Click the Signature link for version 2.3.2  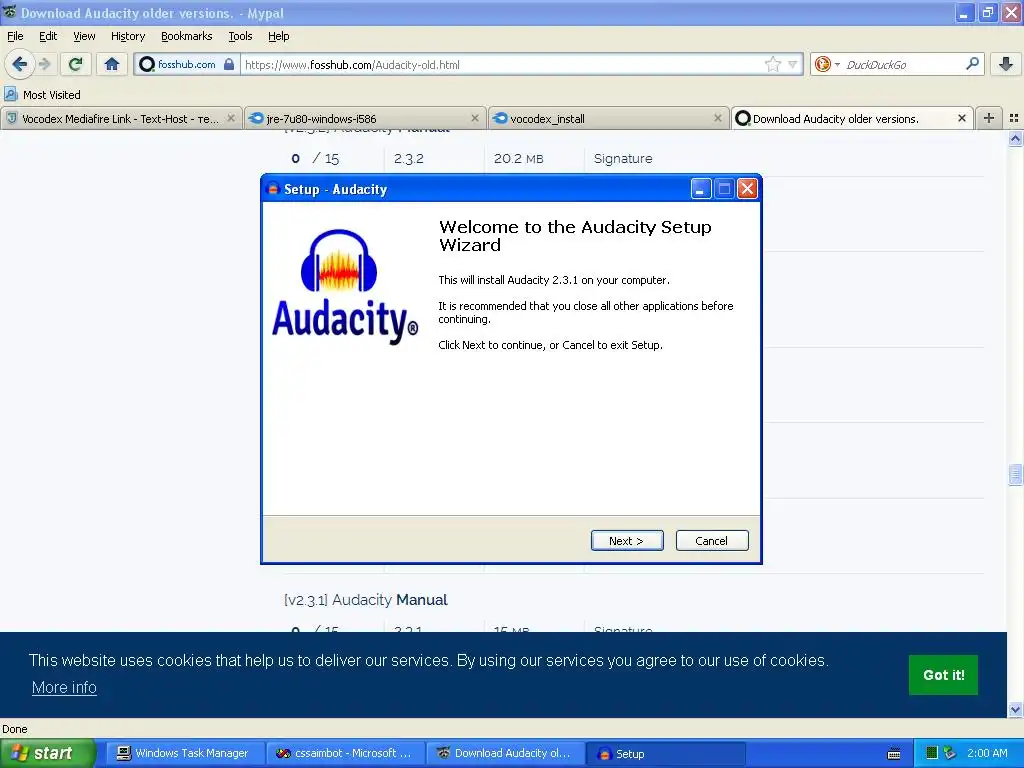coord(623,158)
